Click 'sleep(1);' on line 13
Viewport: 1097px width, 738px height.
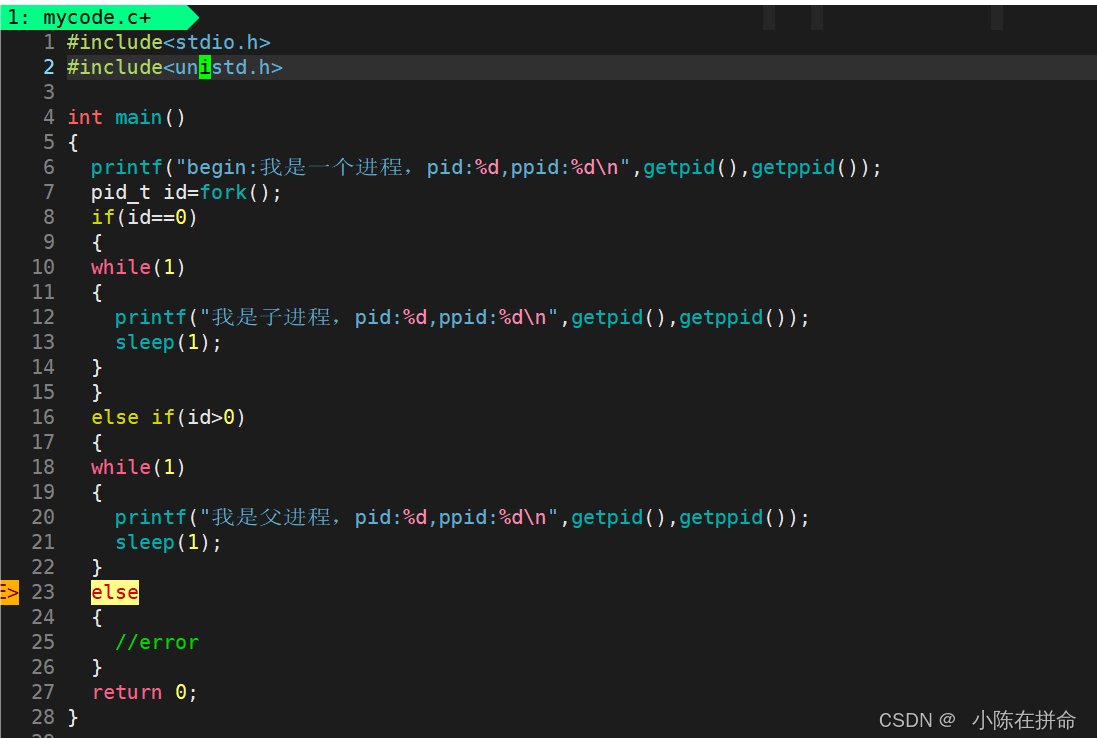[x=168, y=343]
